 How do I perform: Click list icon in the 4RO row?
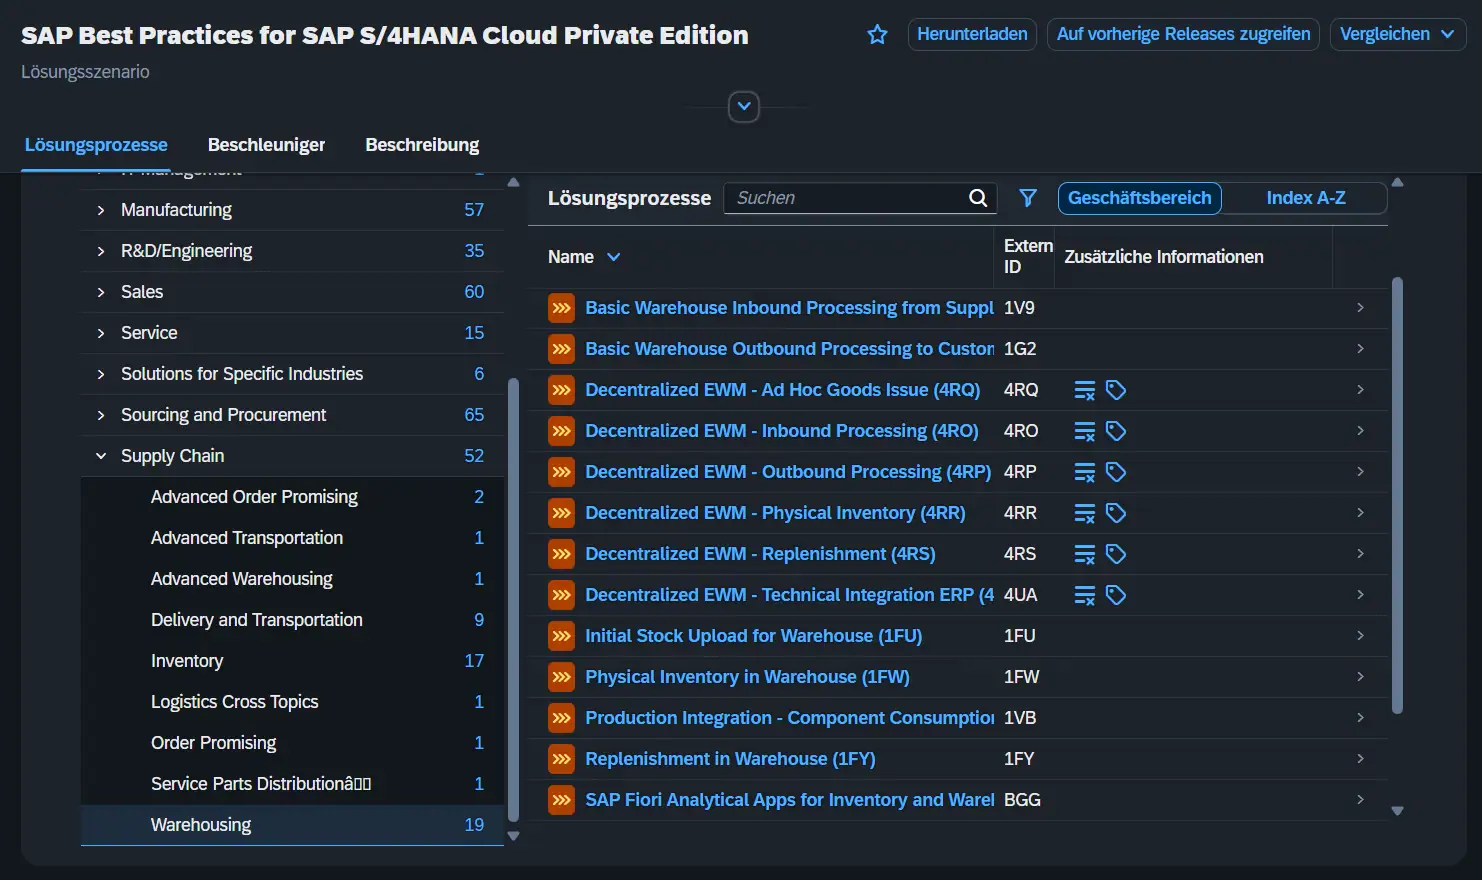tap(1084, 431)
